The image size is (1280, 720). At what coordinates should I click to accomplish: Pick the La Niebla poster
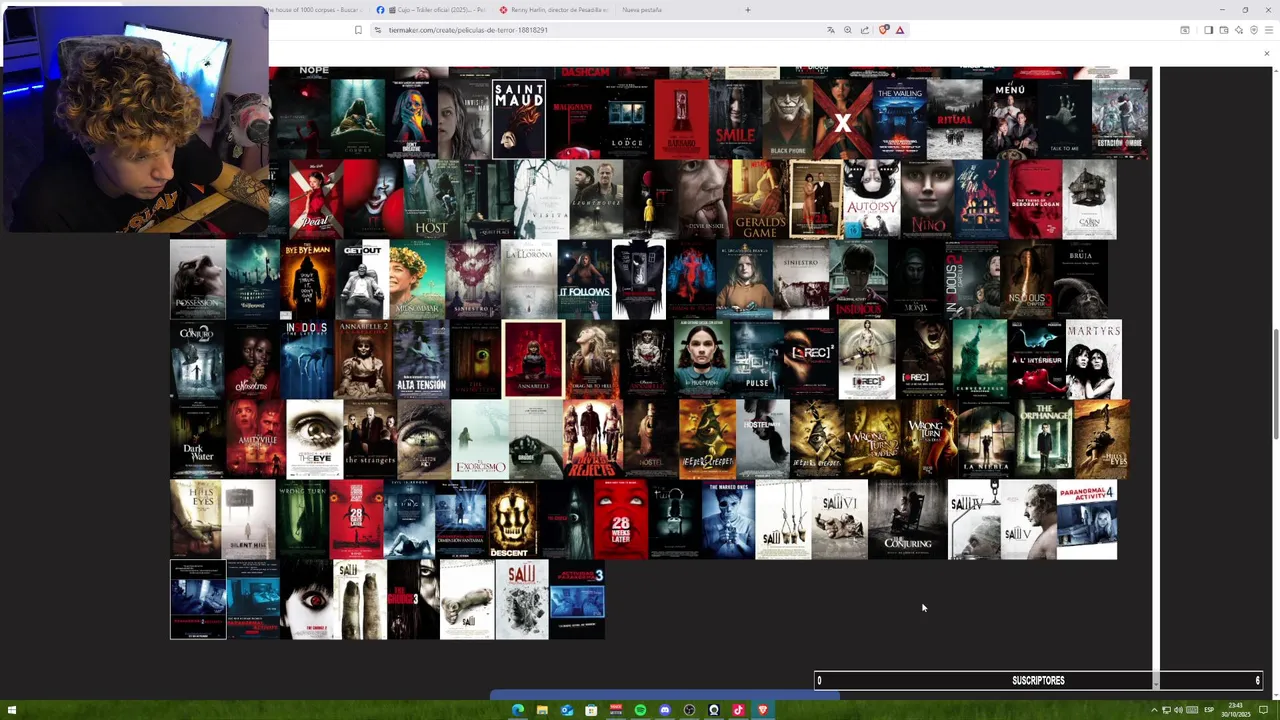(986, 439)
